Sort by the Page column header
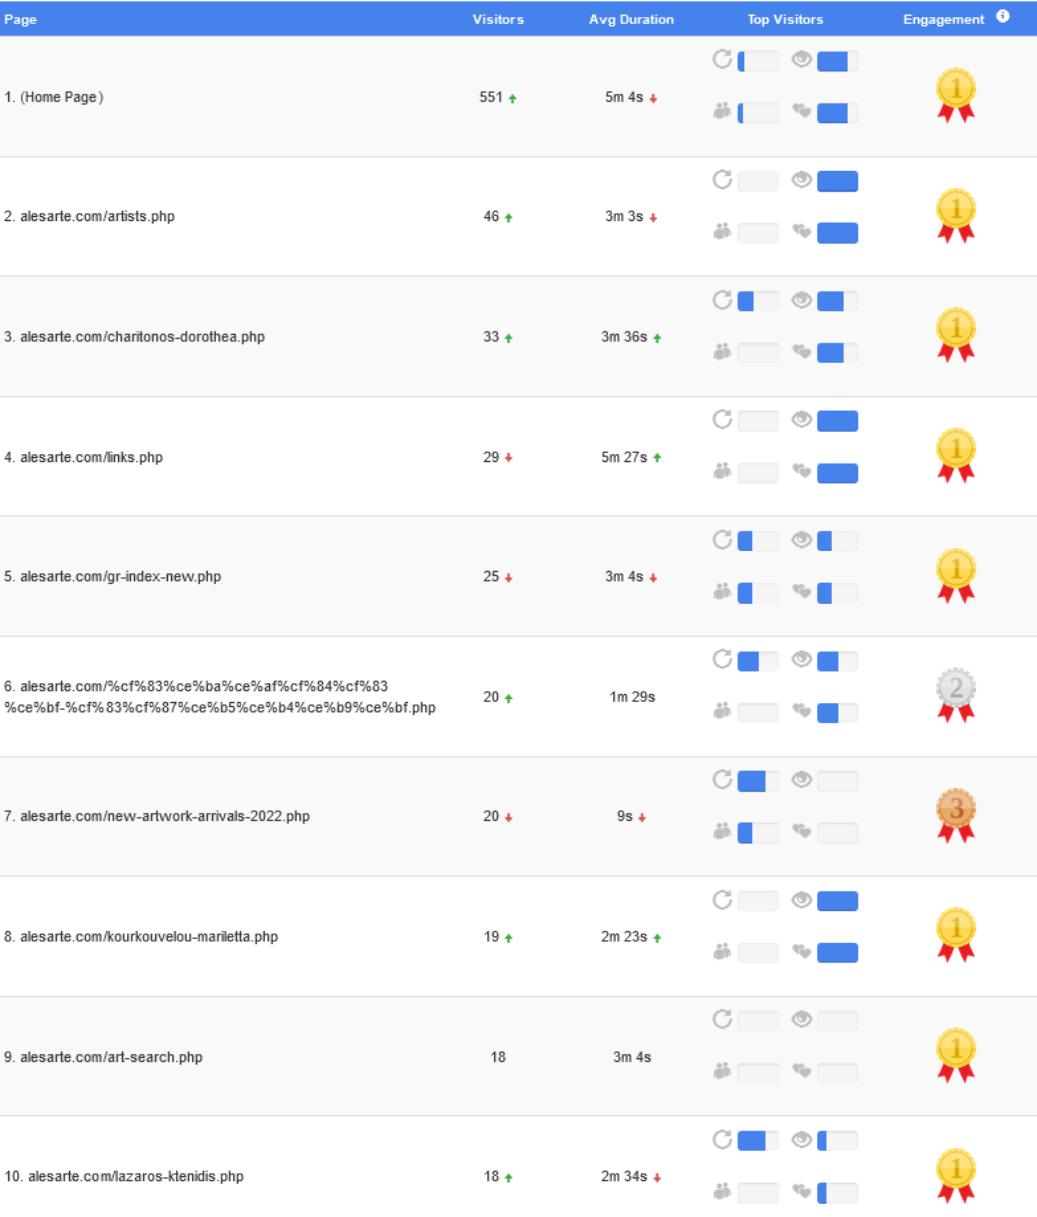This screenshot has height=1217, width=1037. [x=20, y=19]
